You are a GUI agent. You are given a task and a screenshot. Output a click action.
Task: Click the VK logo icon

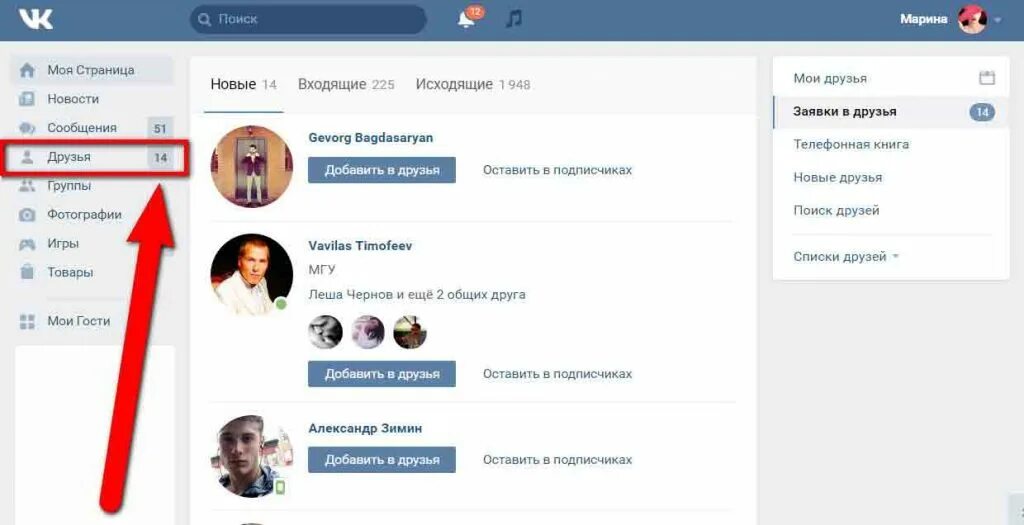[x=36, y=19]
